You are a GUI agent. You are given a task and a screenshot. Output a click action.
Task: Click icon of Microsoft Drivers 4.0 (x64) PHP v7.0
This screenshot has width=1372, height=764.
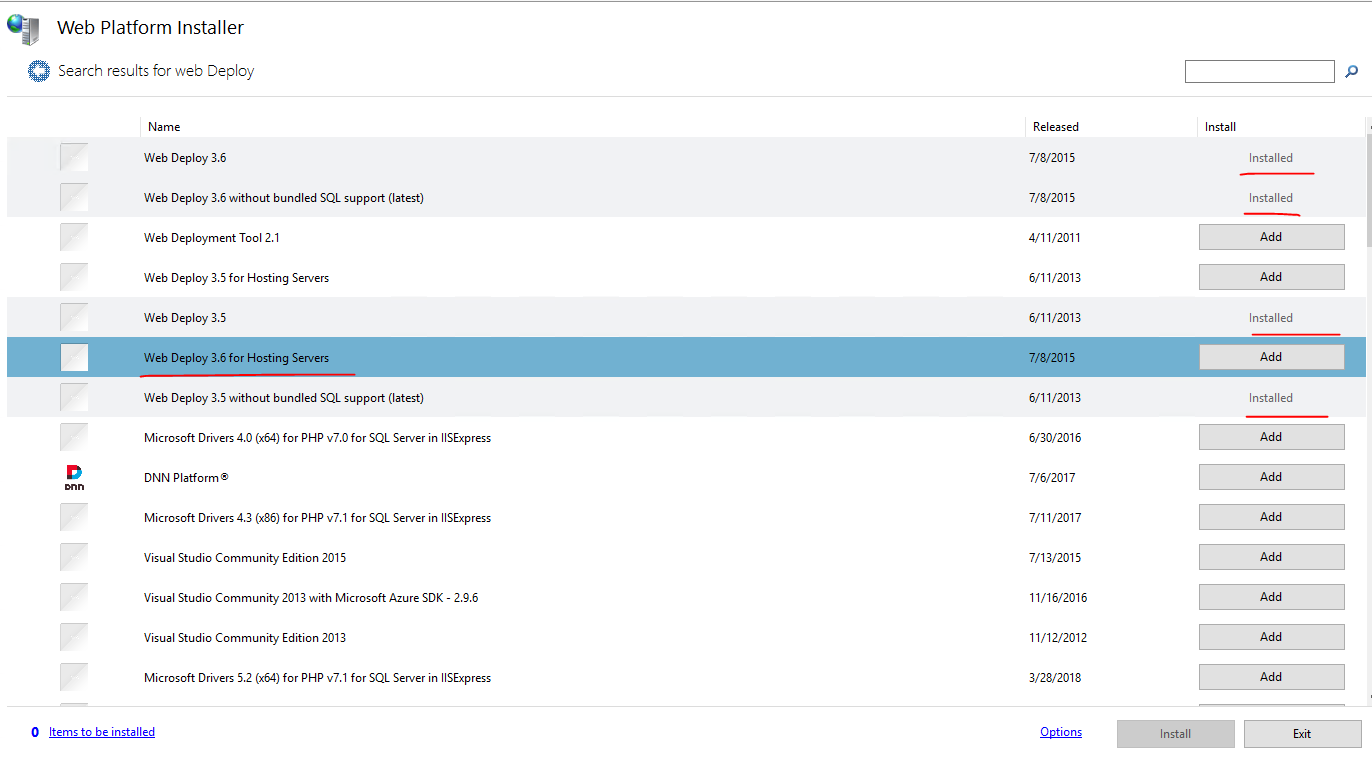click(74, 437)
